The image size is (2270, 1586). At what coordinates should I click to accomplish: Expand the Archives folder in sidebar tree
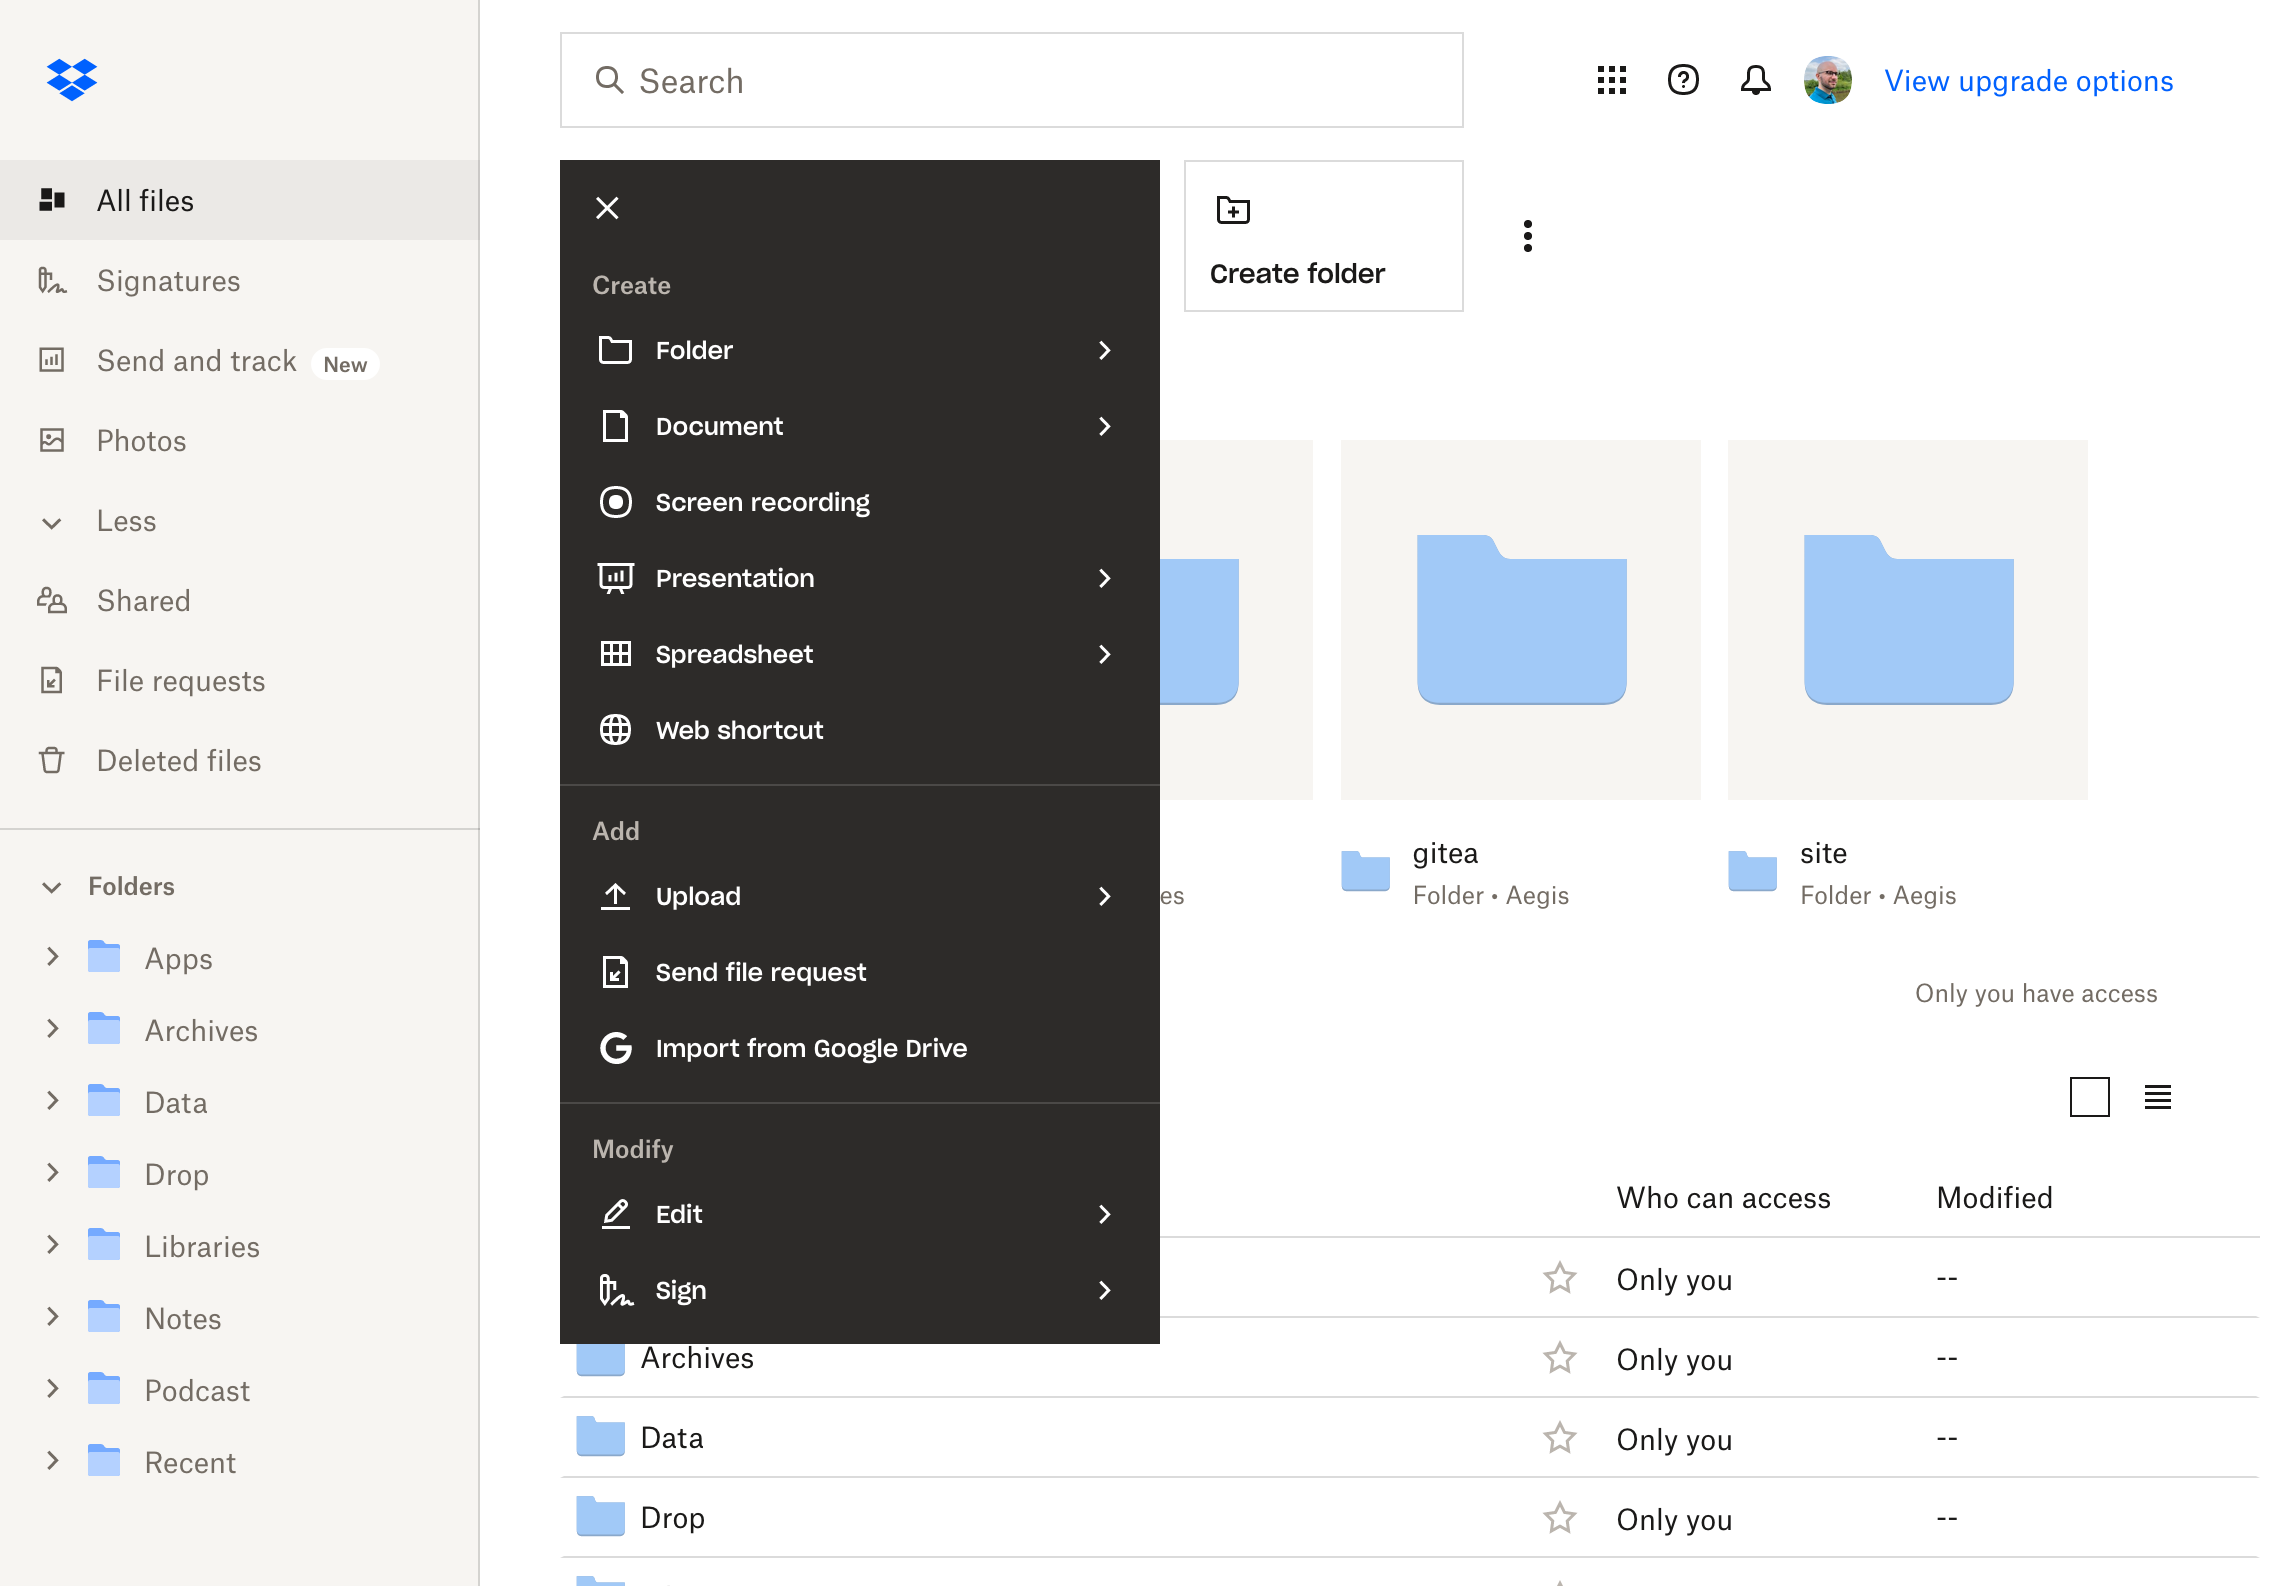(53, 1029)
